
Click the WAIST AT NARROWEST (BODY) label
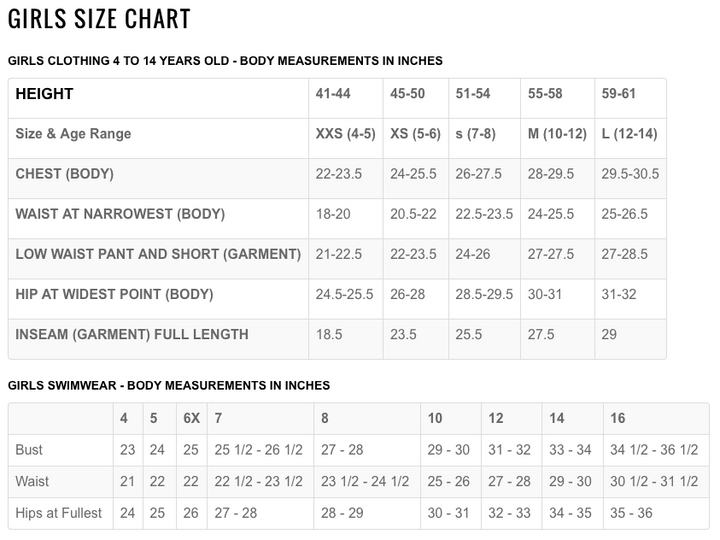(x=120, y=214)
